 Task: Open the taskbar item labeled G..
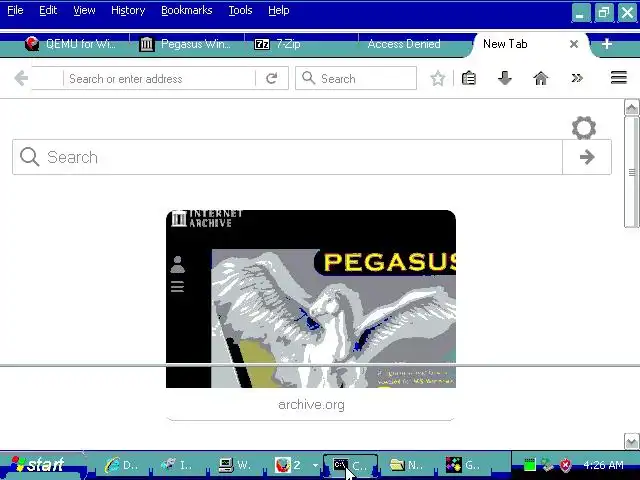click(464, 465)
